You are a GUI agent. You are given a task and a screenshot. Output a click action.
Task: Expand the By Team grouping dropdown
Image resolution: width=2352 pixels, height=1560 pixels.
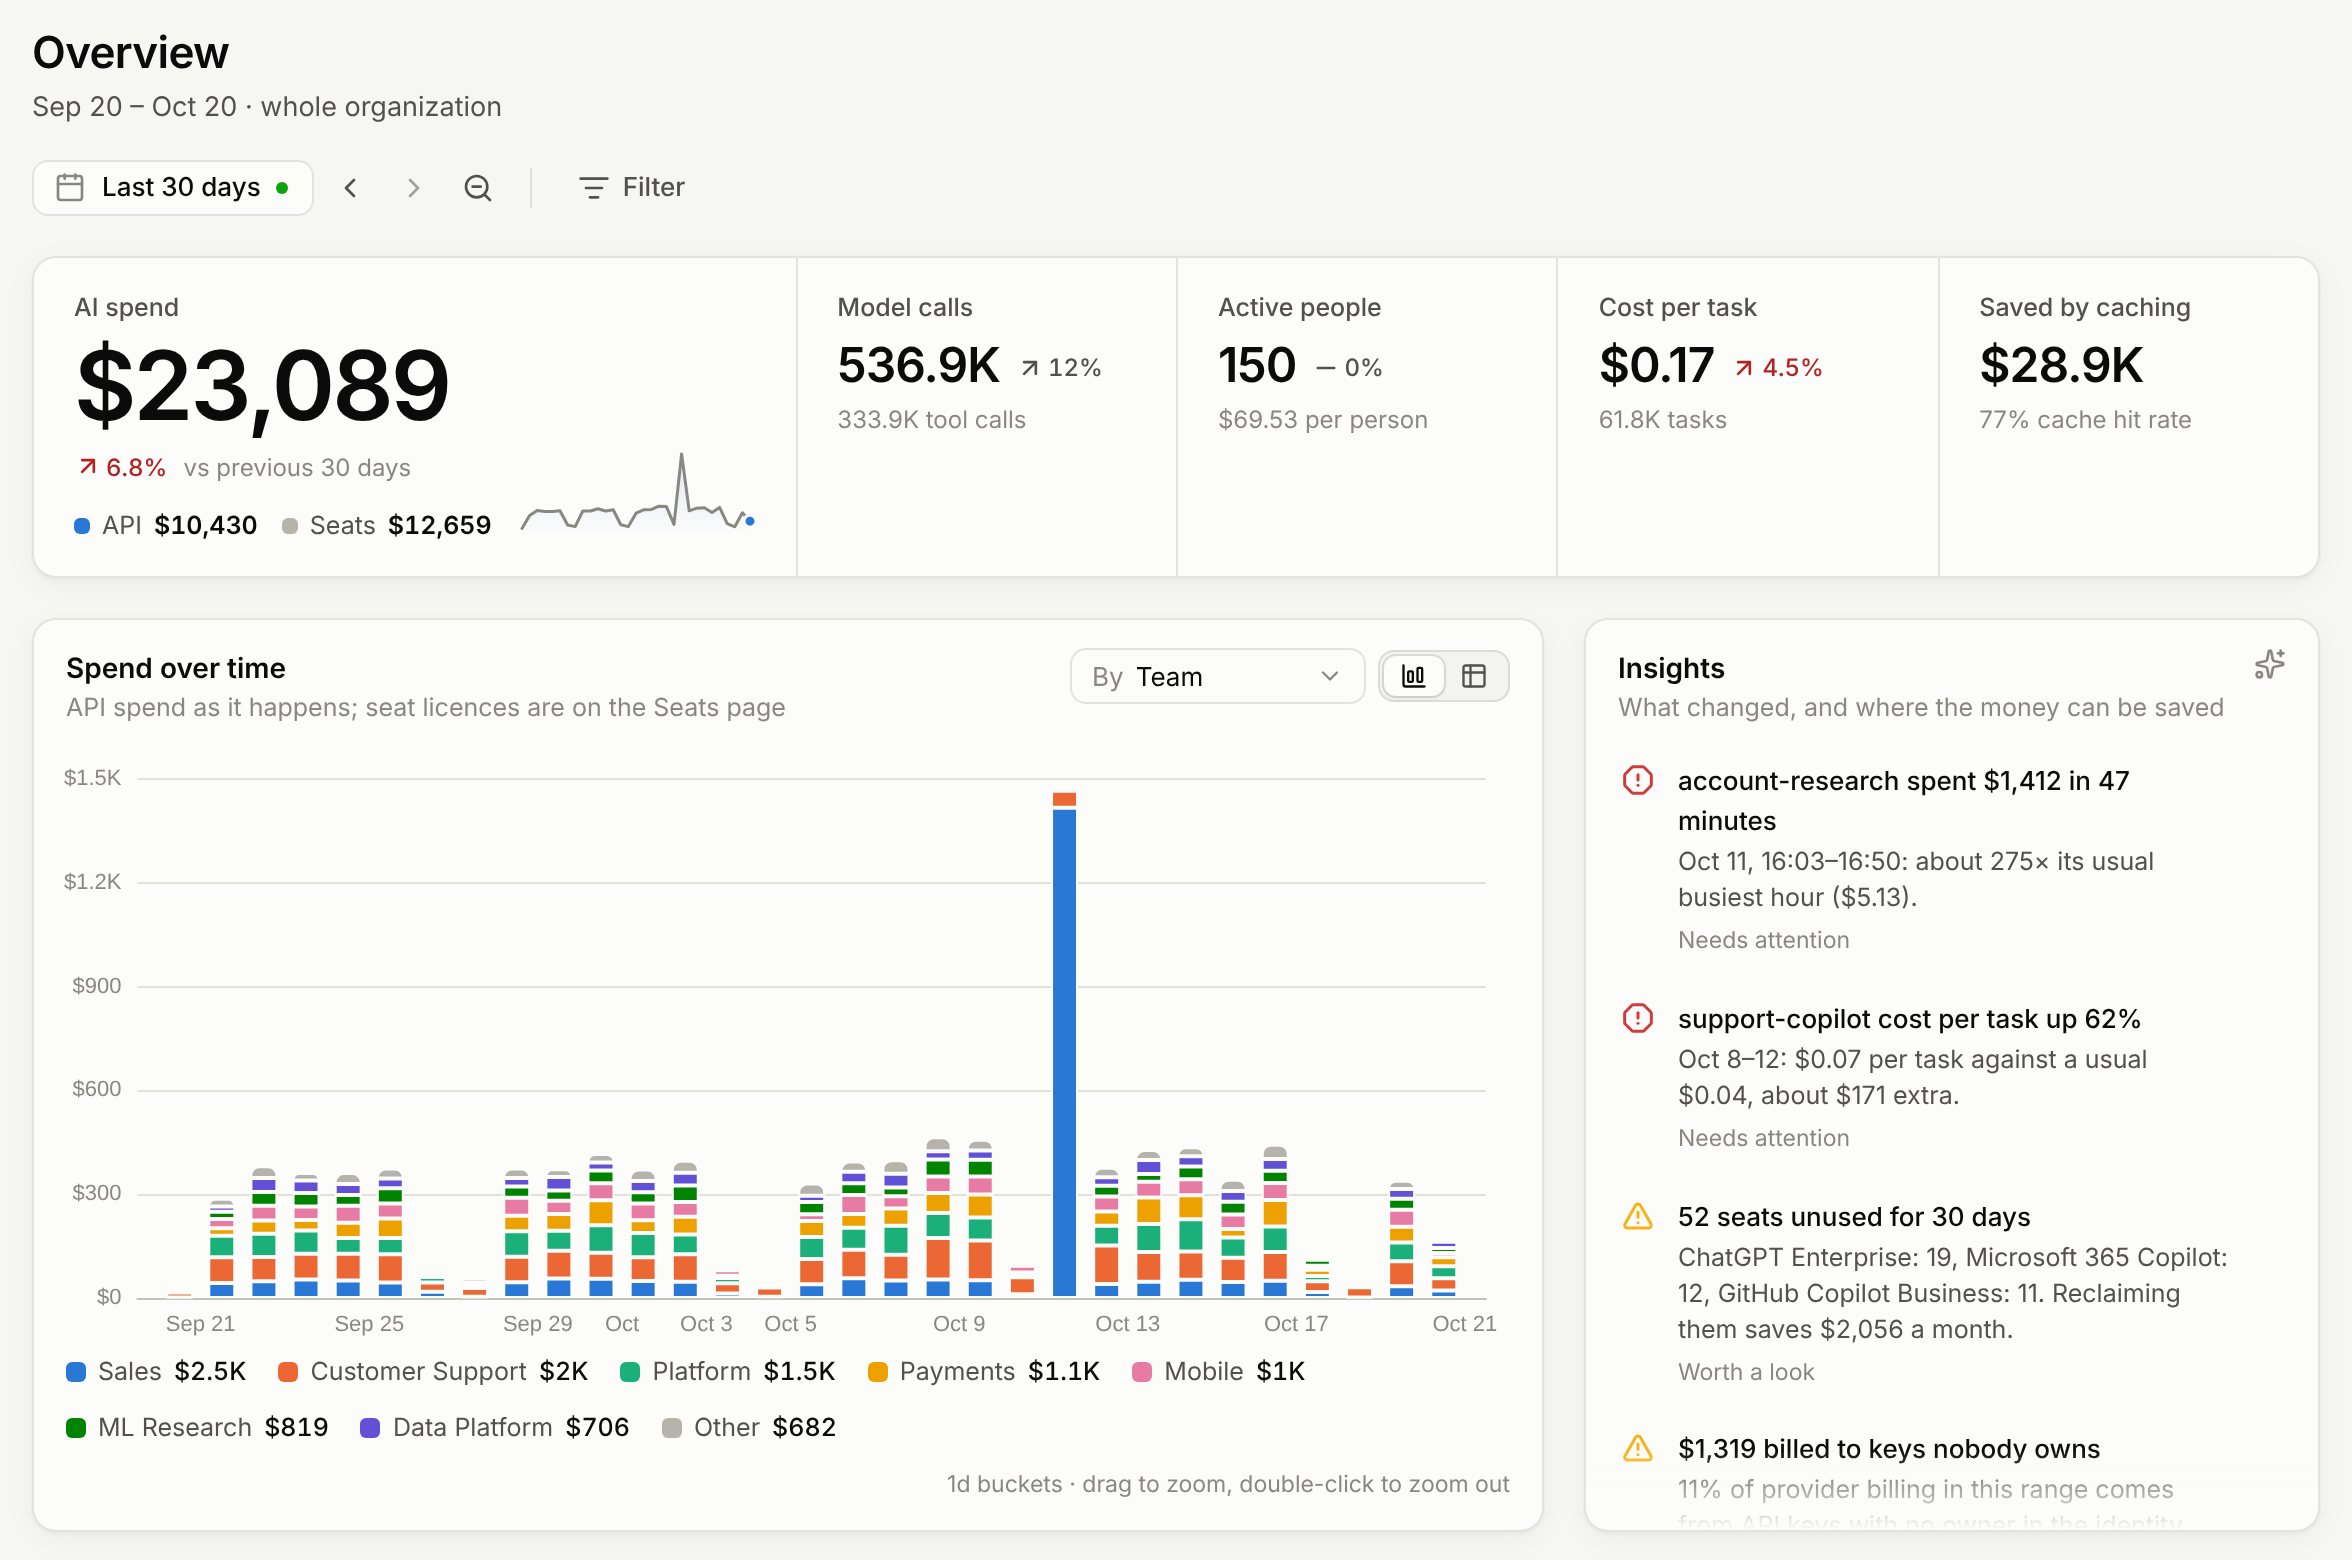[x=1217, y=677]
